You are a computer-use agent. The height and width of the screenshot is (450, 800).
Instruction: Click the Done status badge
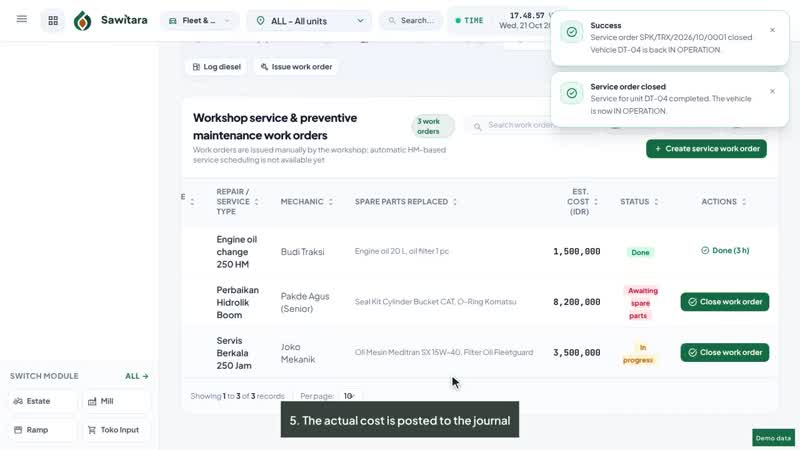point(640,252)
